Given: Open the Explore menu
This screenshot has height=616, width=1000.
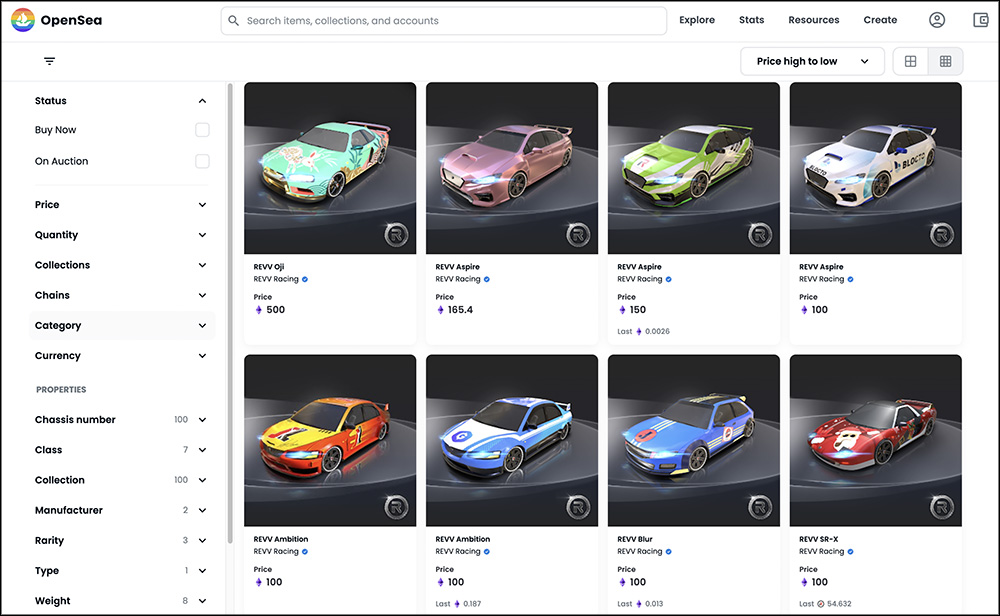Looking at the screenshot, I should (x=696, y=20).
